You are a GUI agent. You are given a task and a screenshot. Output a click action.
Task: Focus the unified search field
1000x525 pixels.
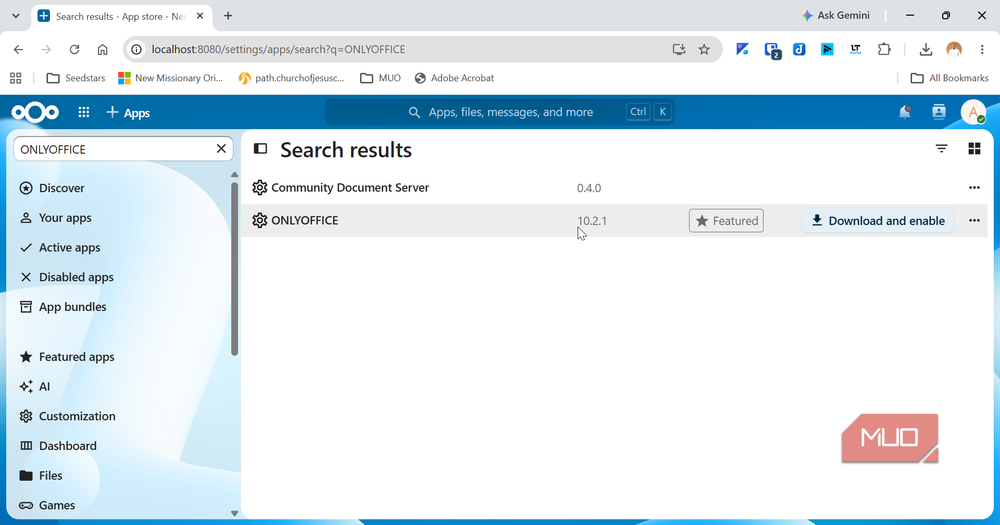pyautogui.click(x=500, y=112)
